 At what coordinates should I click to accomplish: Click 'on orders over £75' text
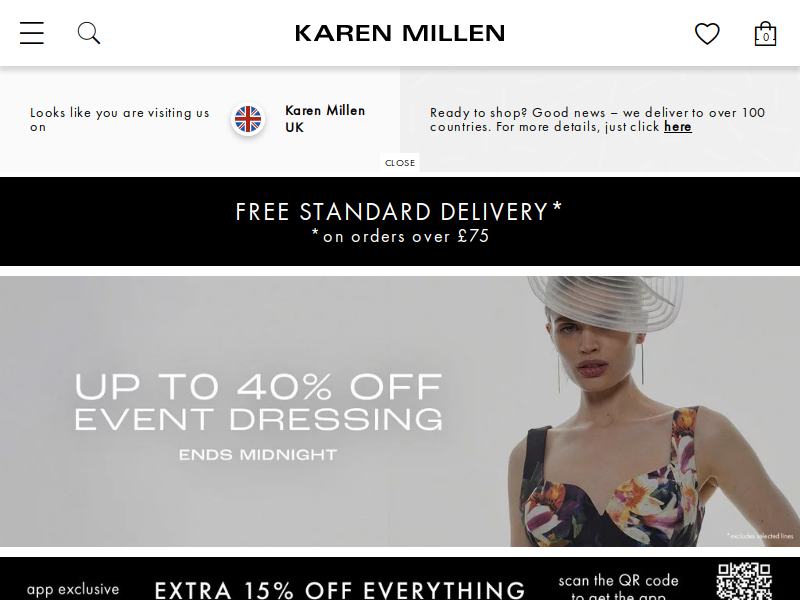(401, 236)
